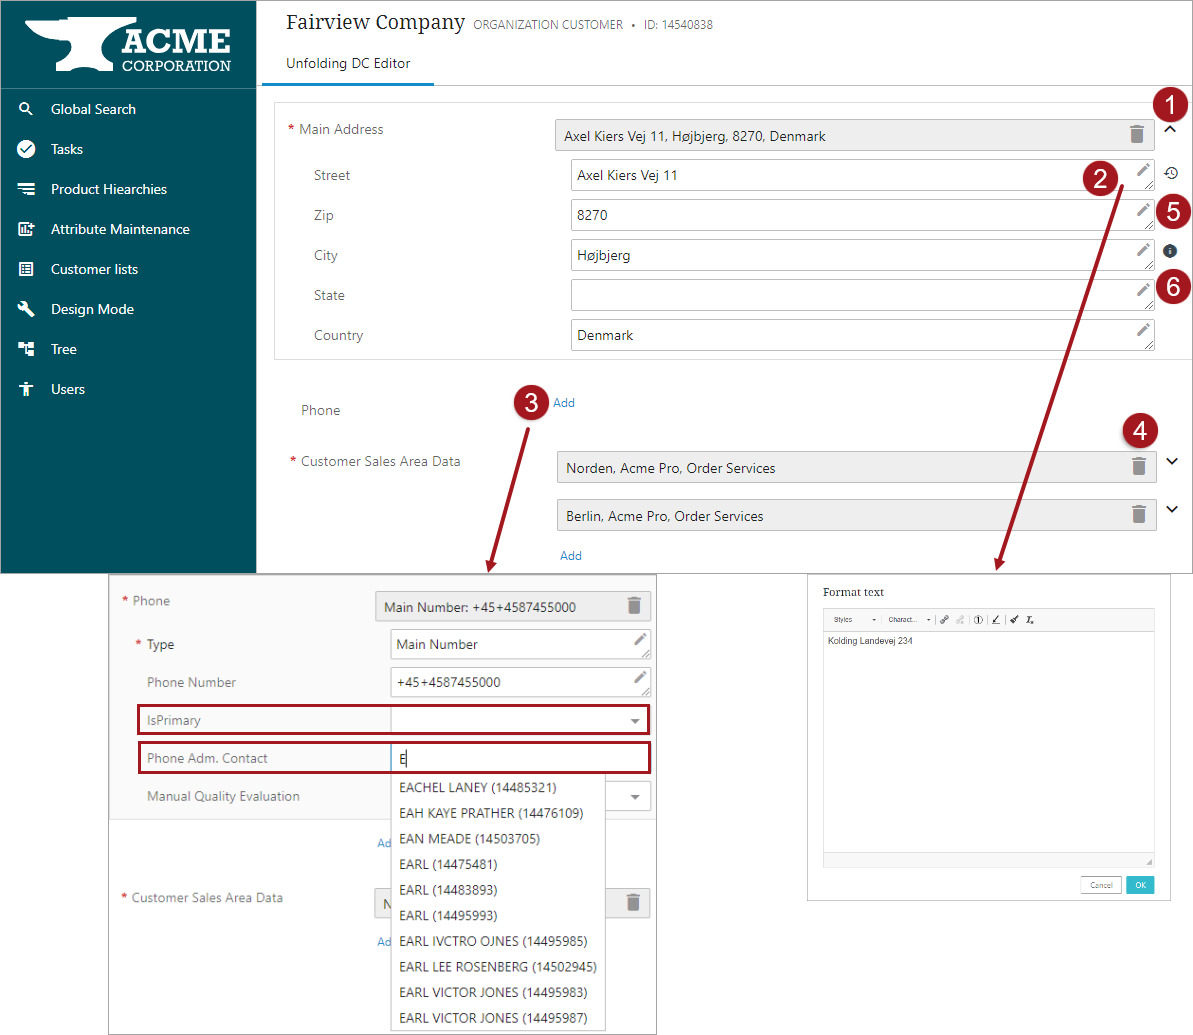Image resolution: width=1193 pixels, height=1035 pixels.
Task: Expand the Norden, Acme Pro sales area
Action: pos(1172,461)
